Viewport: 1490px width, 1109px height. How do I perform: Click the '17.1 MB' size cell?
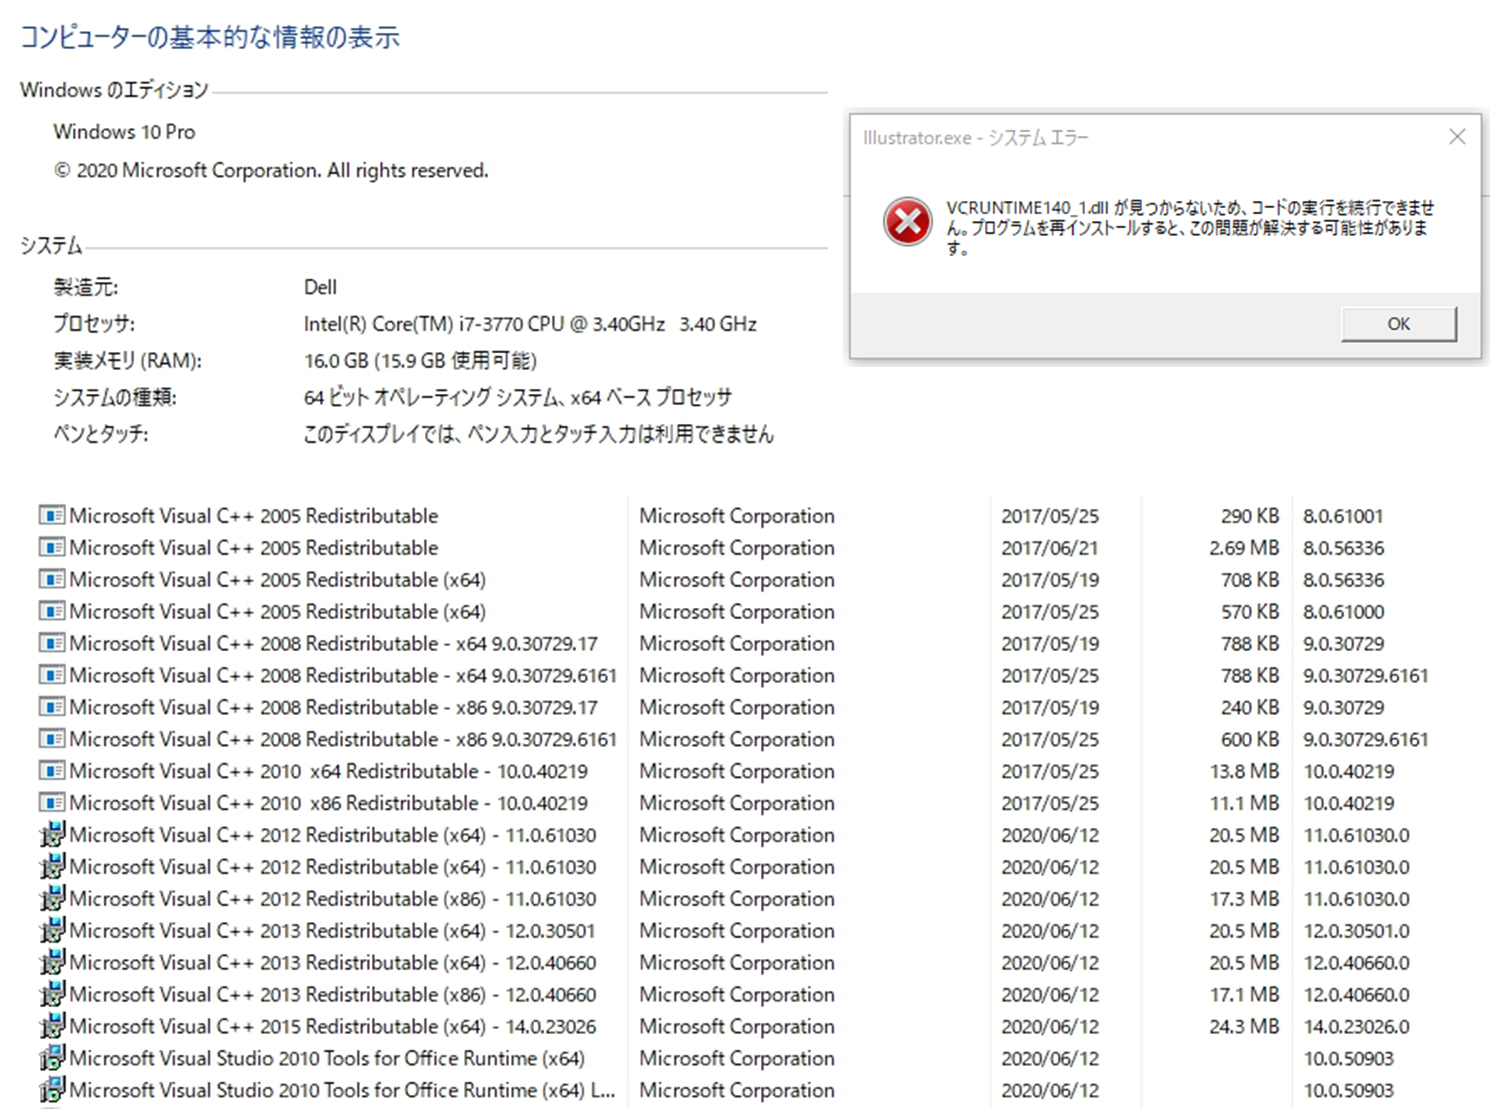(x=1244, y=995)
